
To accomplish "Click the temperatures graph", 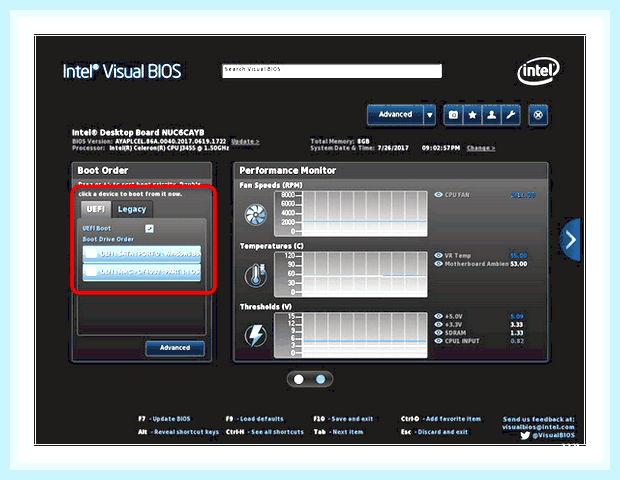I will [x=351, y=274].
